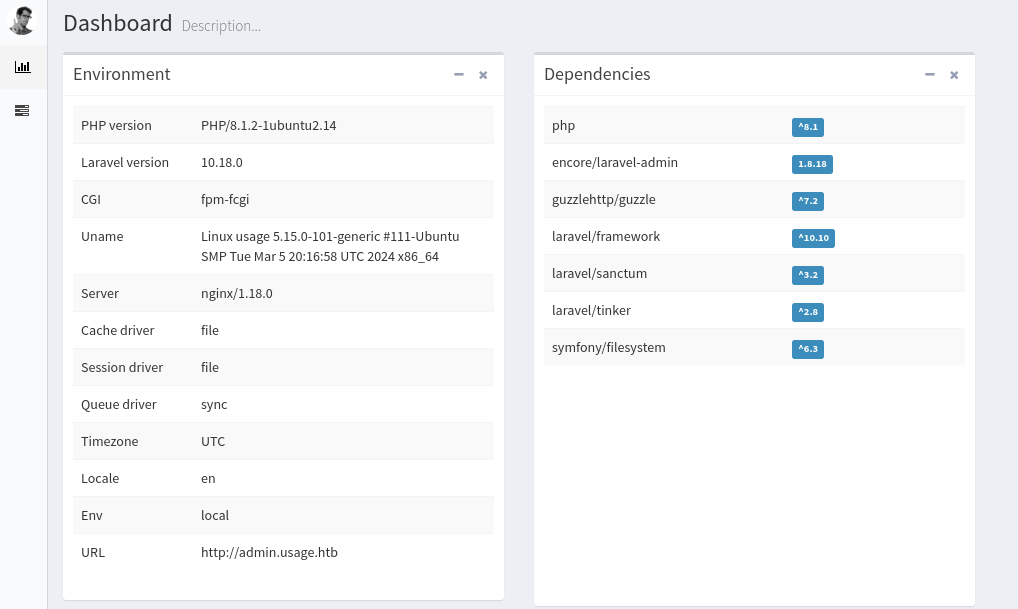Click the encore/laravel-admin dependency name
This screenshot has height=609, width=1018.
615,162
